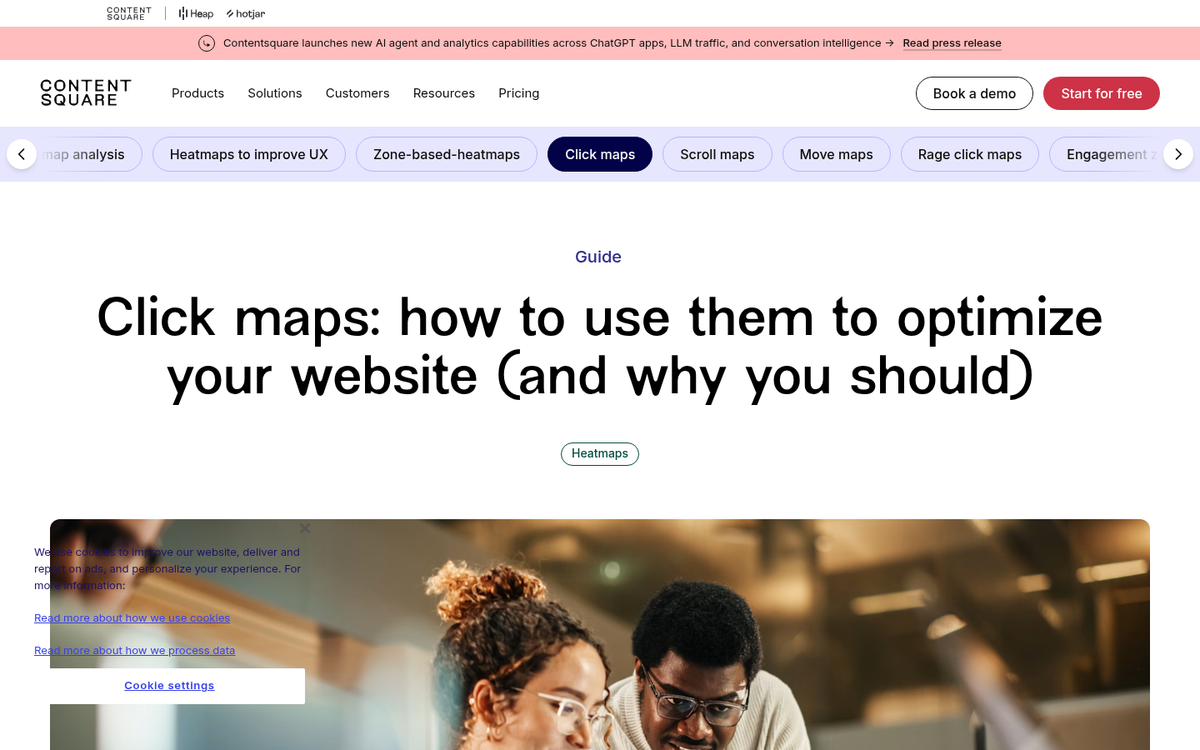
Task: Click the right arrow in the pill carousel
Action: click(x=1178, y=154)
